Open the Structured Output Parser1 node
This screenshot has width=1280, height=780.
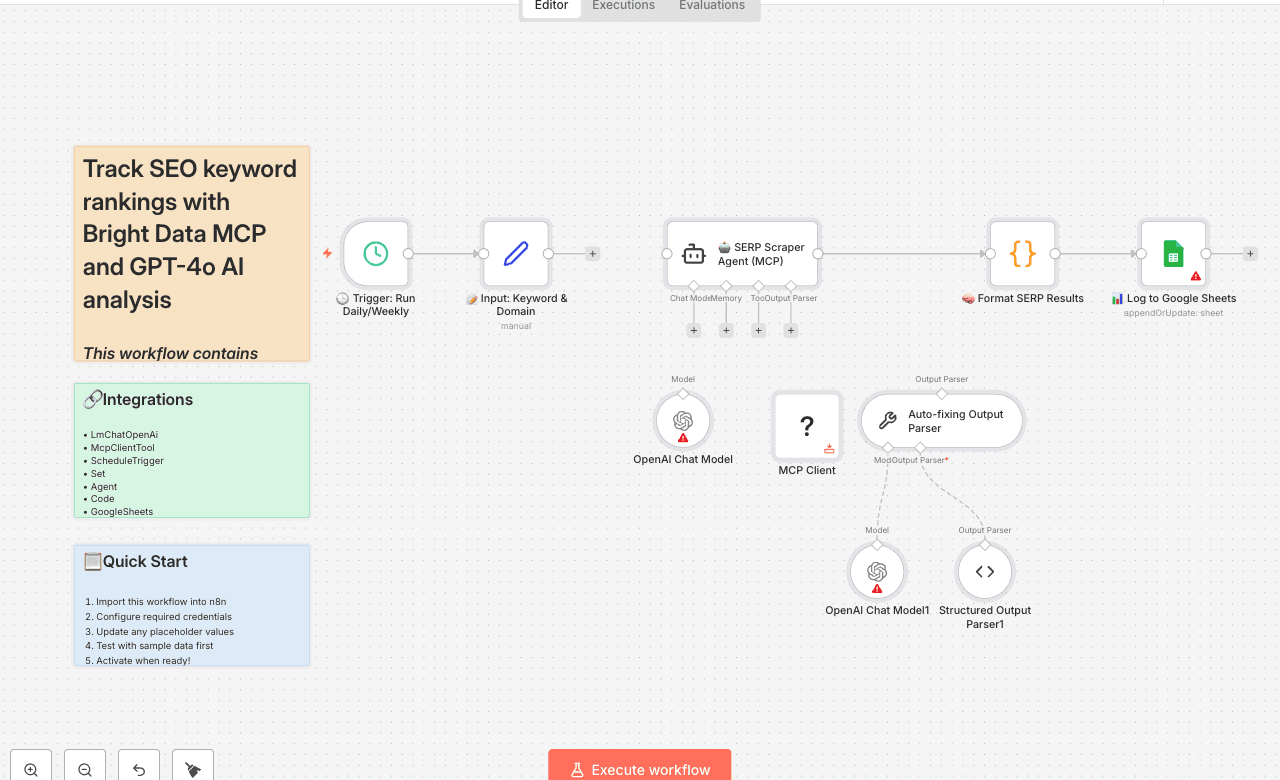(x=984, y=571)
